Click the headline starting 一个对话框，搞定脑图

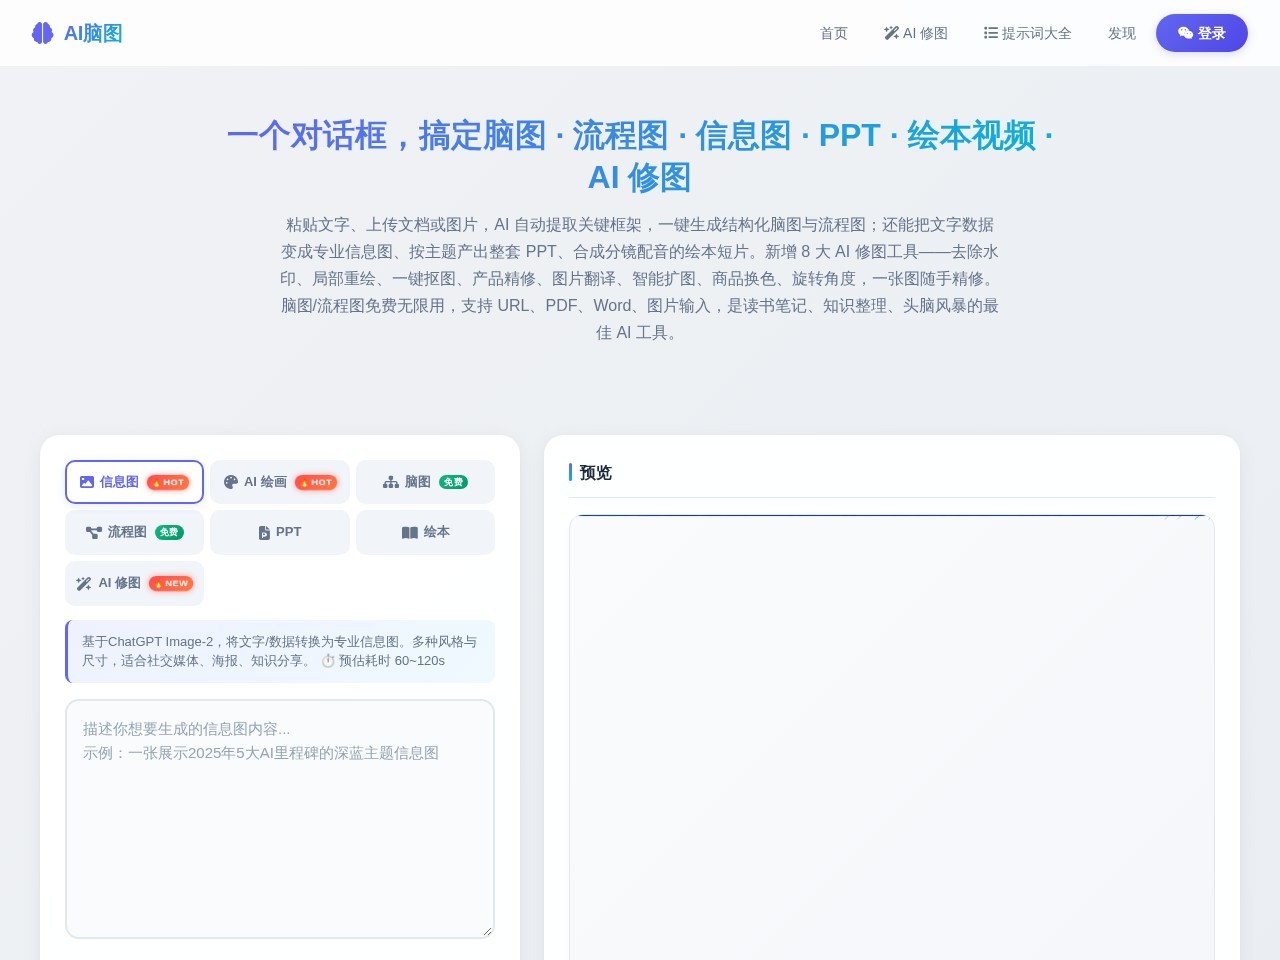coord(640,156)
